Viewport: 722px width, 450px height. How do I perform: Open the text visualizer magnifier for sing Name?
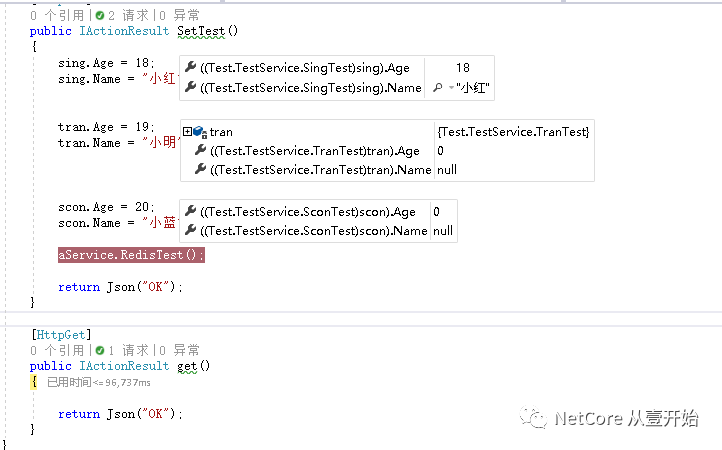tap(438, 87)
